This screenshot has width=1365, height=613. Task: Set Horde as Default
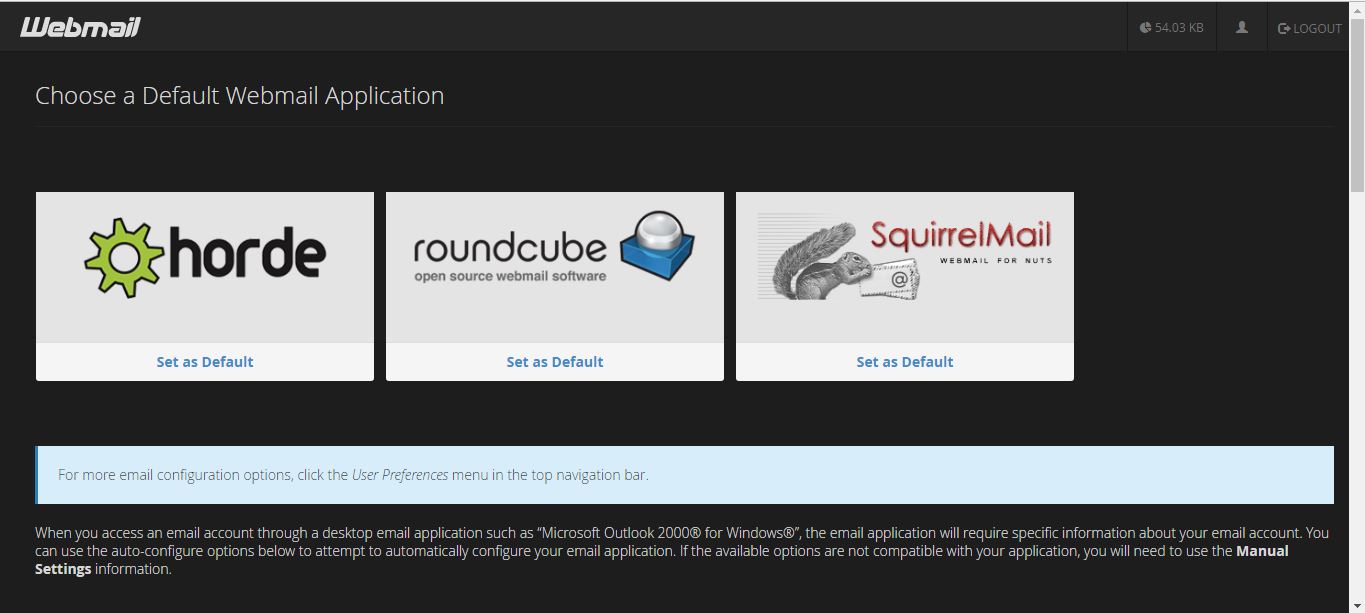point(205,362)
